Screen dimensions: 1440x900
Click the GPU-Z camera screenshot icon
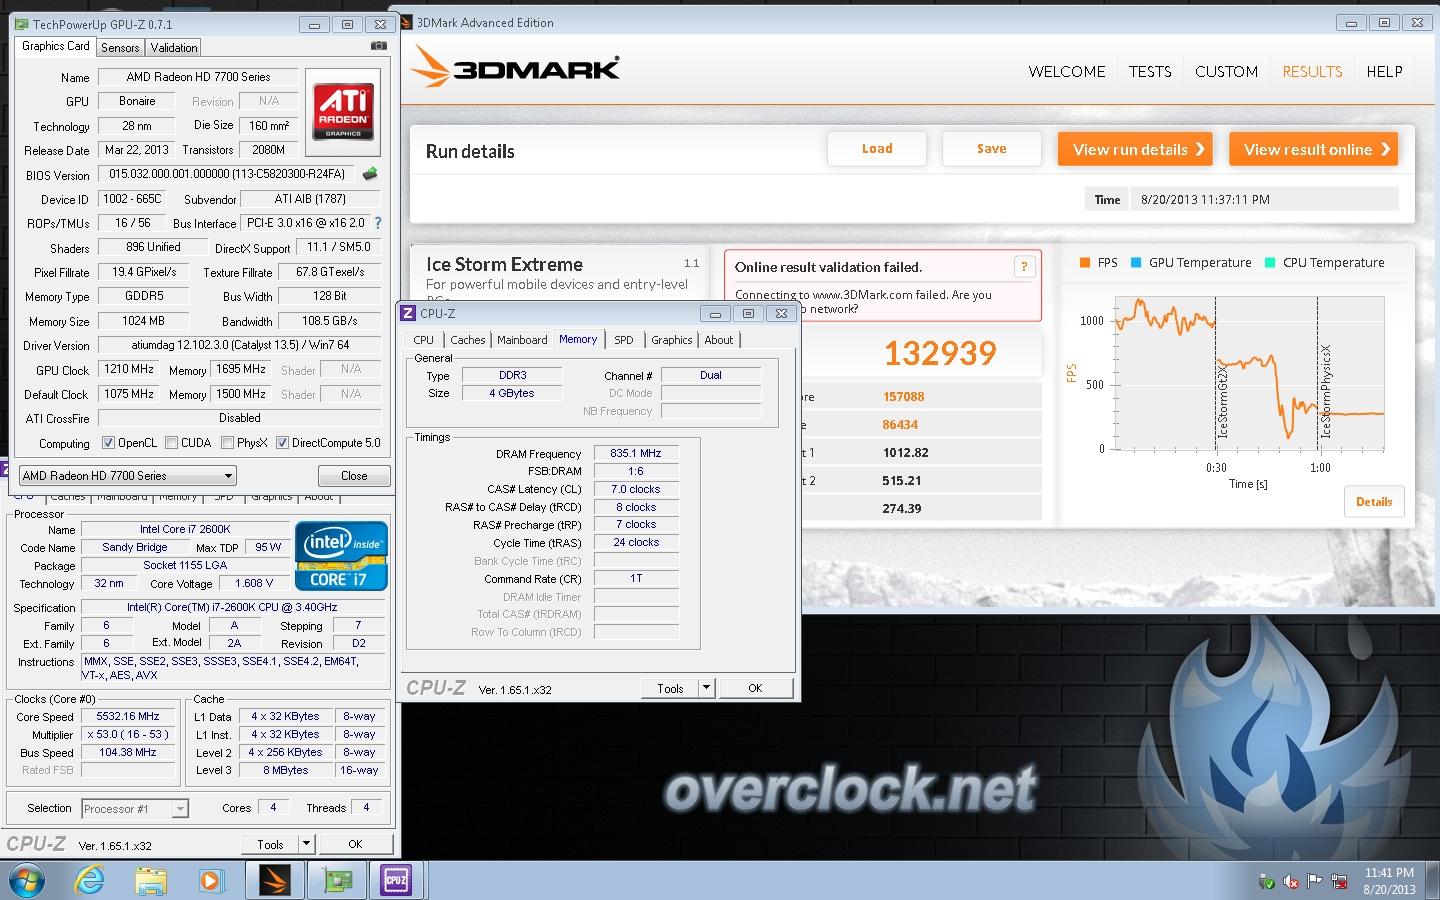point(379,46)
